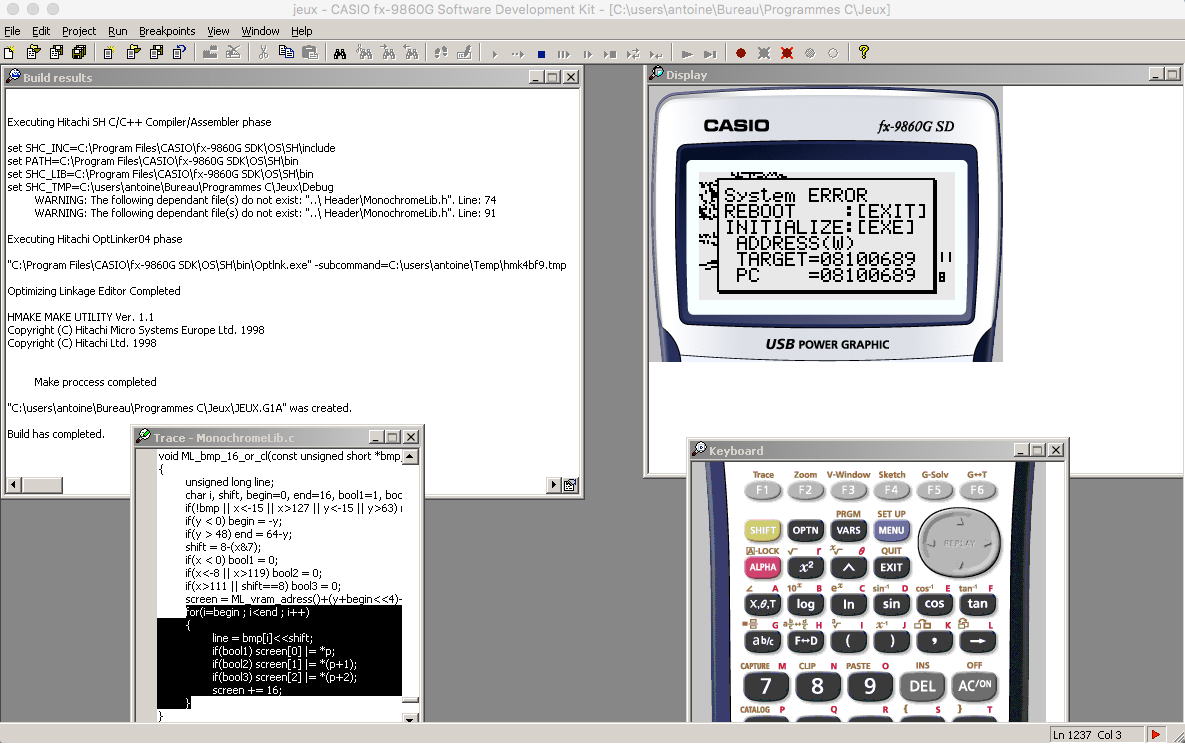The height and width of the screenshot is (744, 1185).
Task: Click the Trace window scroll up arrow
Action: point(410,457)
